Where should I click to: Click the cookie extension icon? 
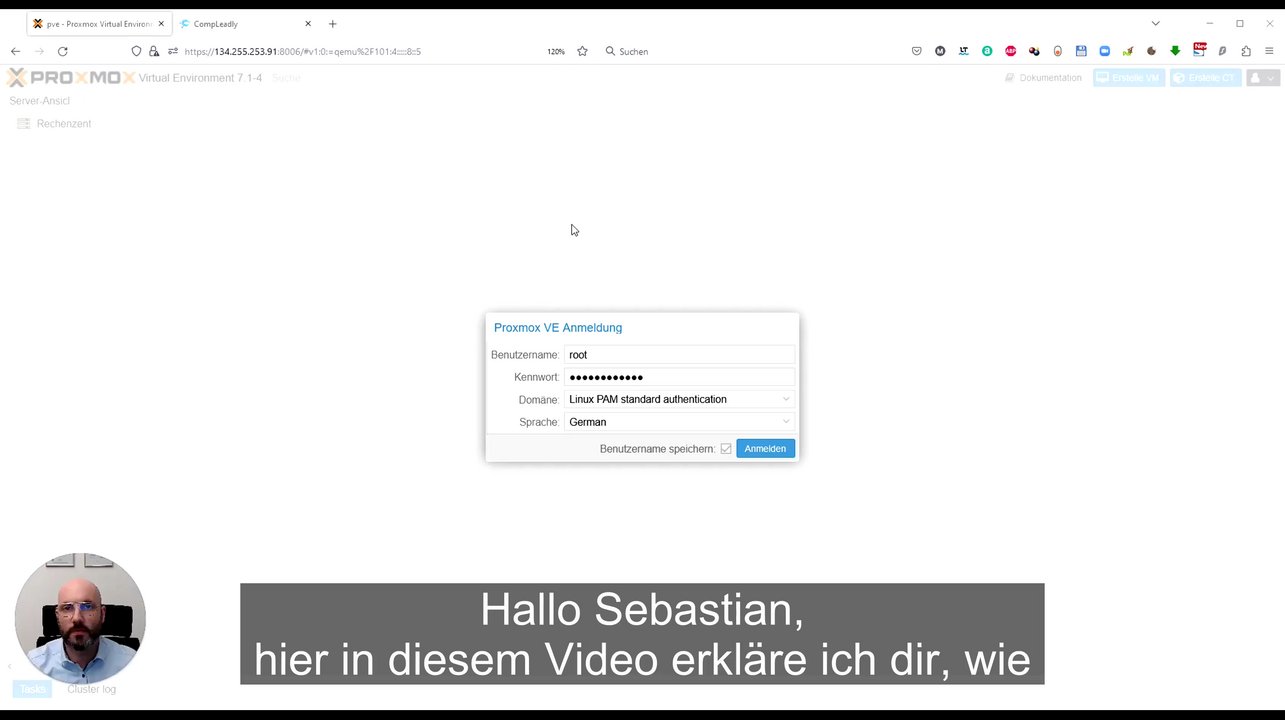[1152, 51]
